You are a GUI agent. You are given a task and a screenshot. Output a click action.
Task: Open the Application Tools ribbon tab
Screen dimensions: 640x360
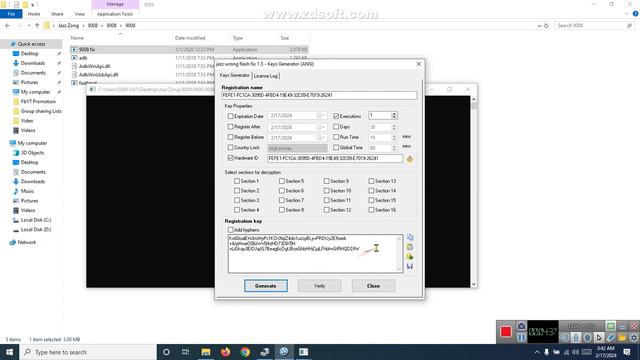point(115,14)
